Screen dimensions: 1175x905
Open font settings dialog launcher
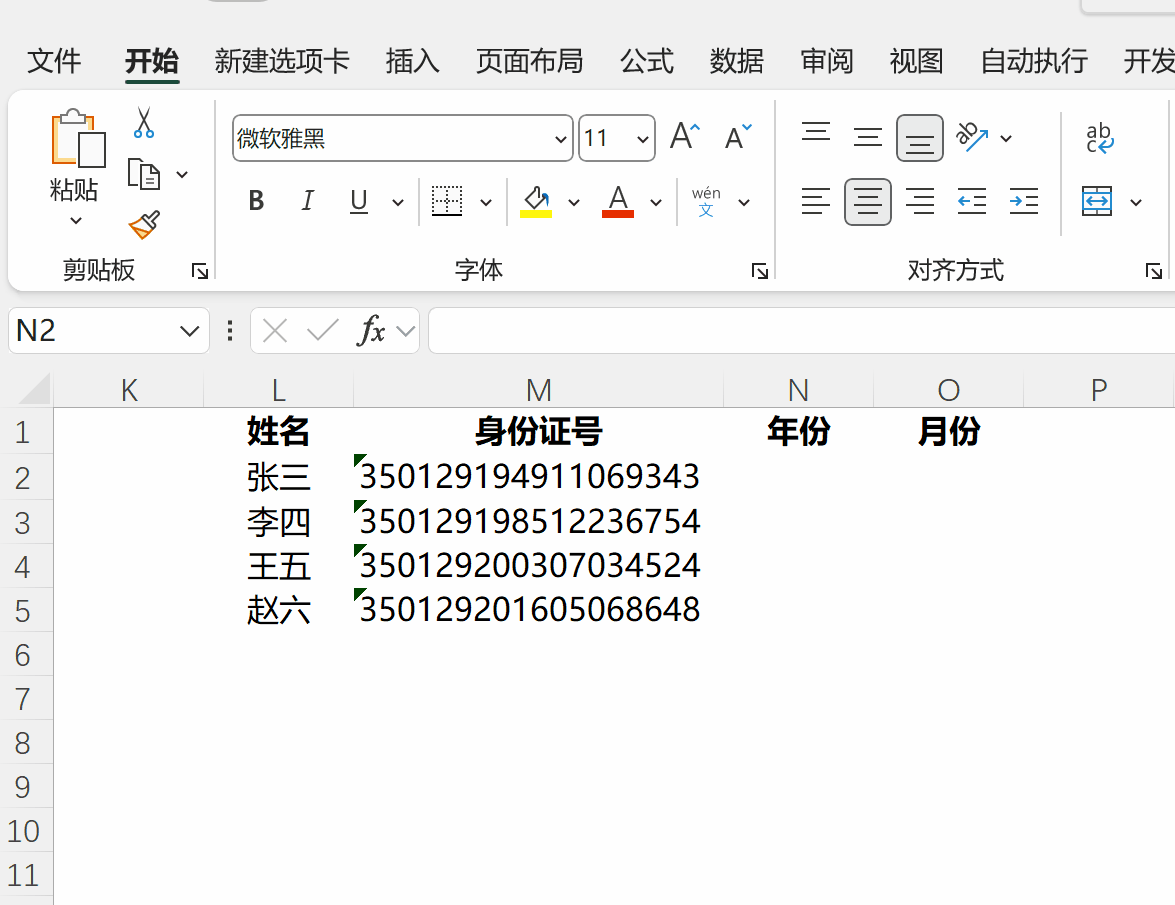[x=760, y=271]
